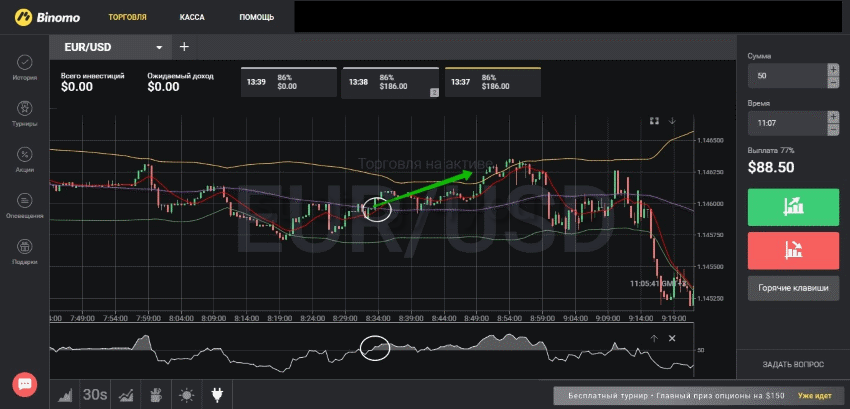Toggle chart fullscreen mode icon

654,121
